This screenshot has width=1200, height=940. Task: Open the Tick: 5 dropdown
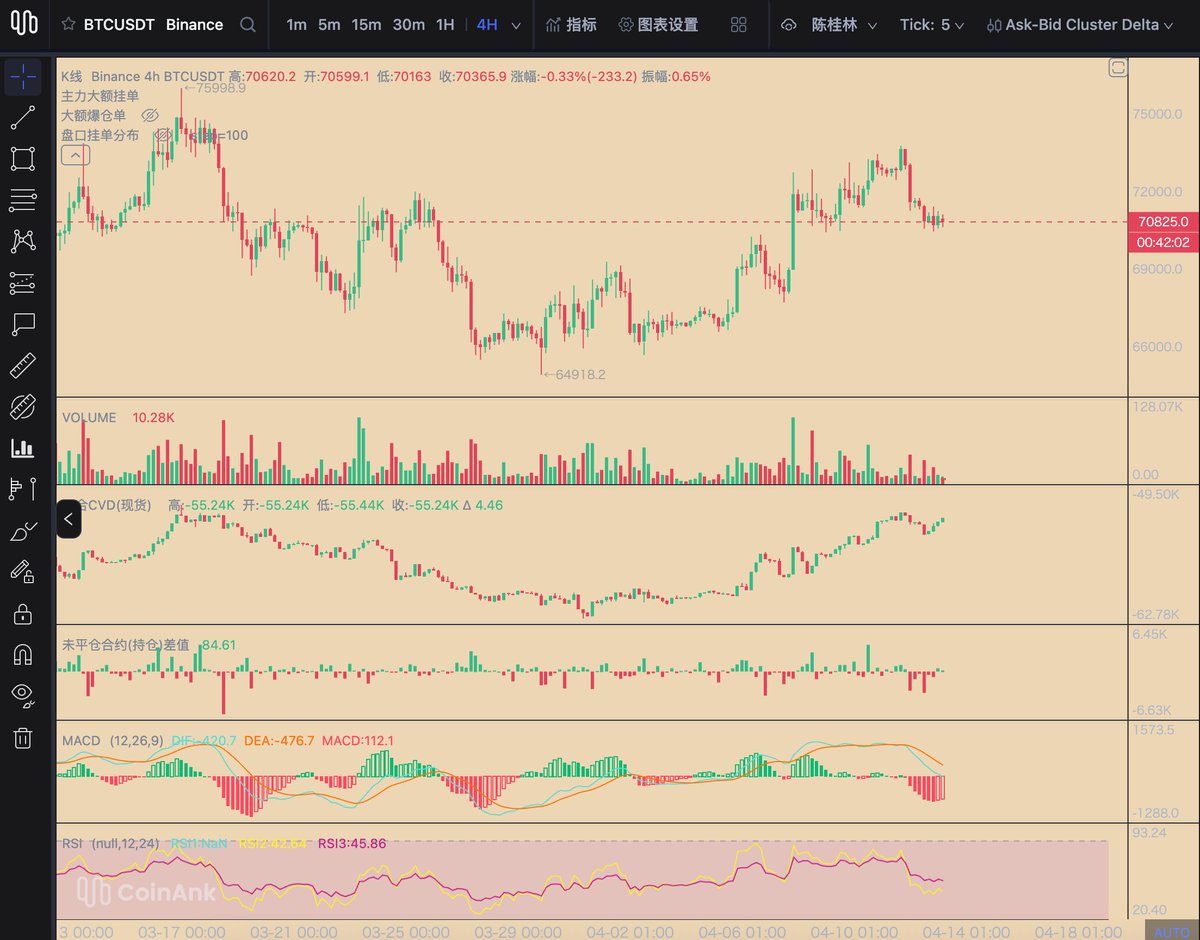(932, 24)
